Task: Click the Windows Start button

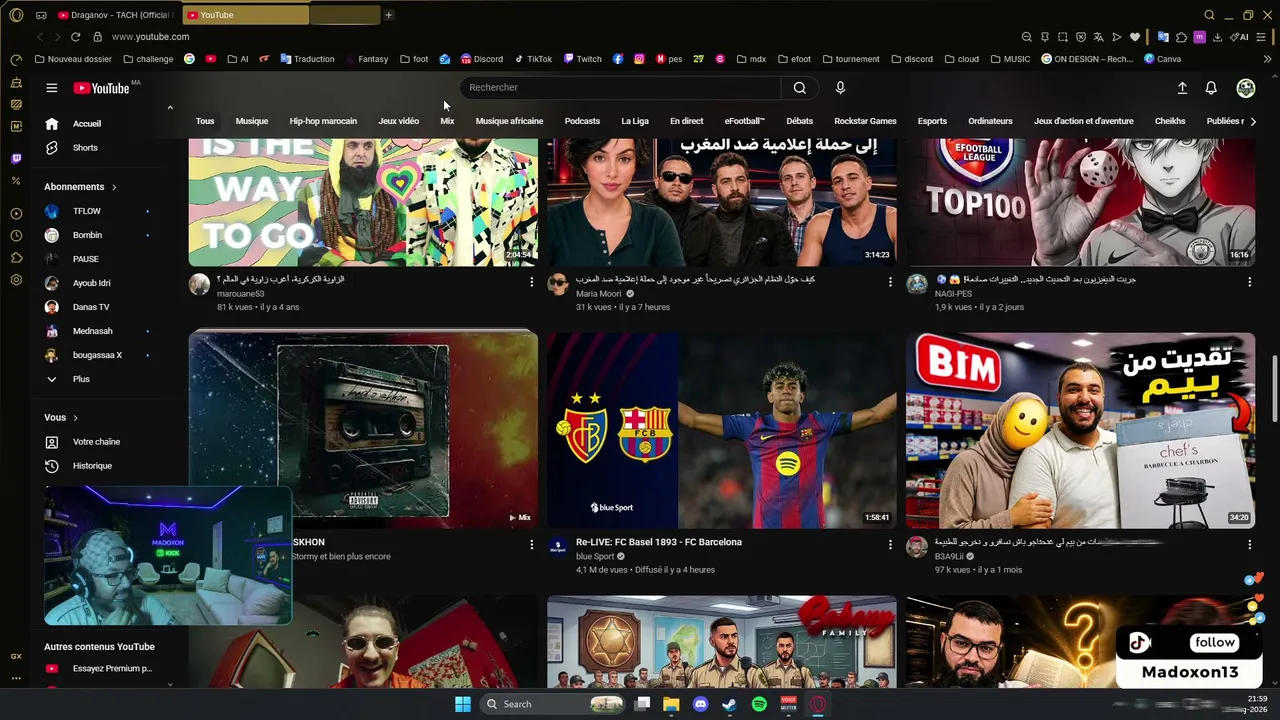Action: point(463,704)
